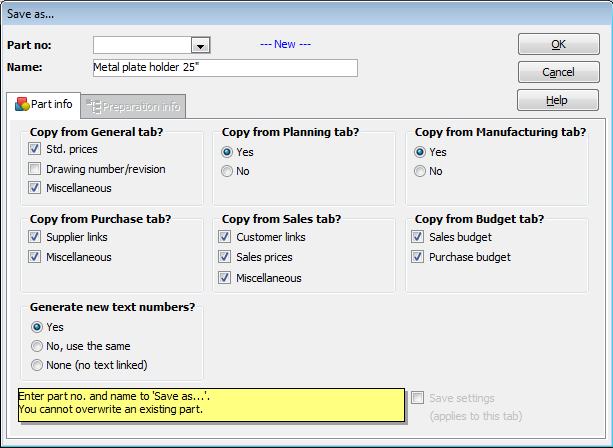613x448 pixels.
Task: Toggle Miscellaneous under General tab
Action: [x=35, y=188]
